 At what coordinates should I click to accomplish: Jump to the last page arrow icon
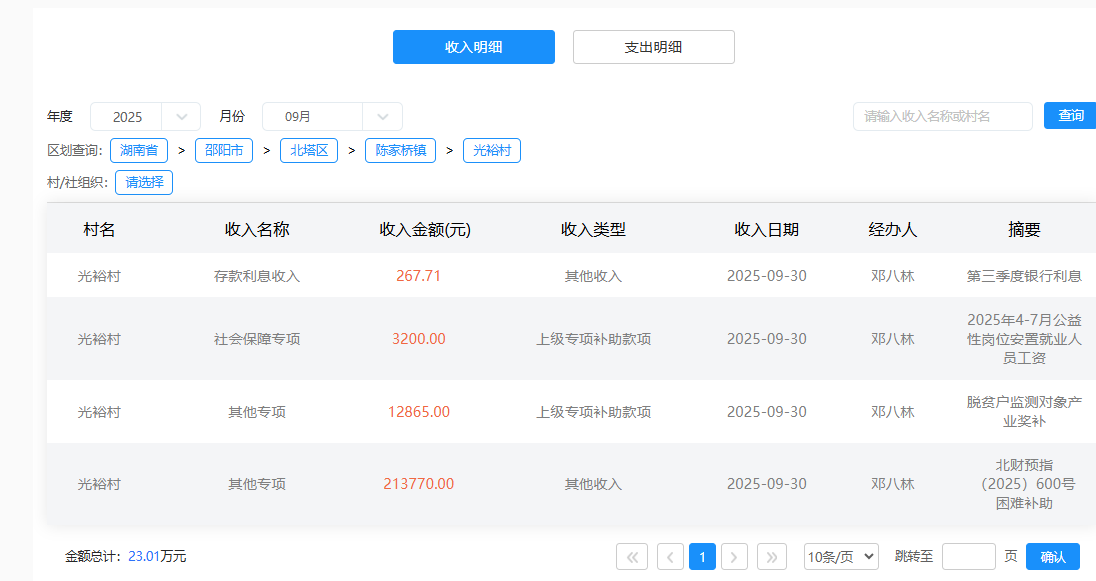(x=772, y=557)
